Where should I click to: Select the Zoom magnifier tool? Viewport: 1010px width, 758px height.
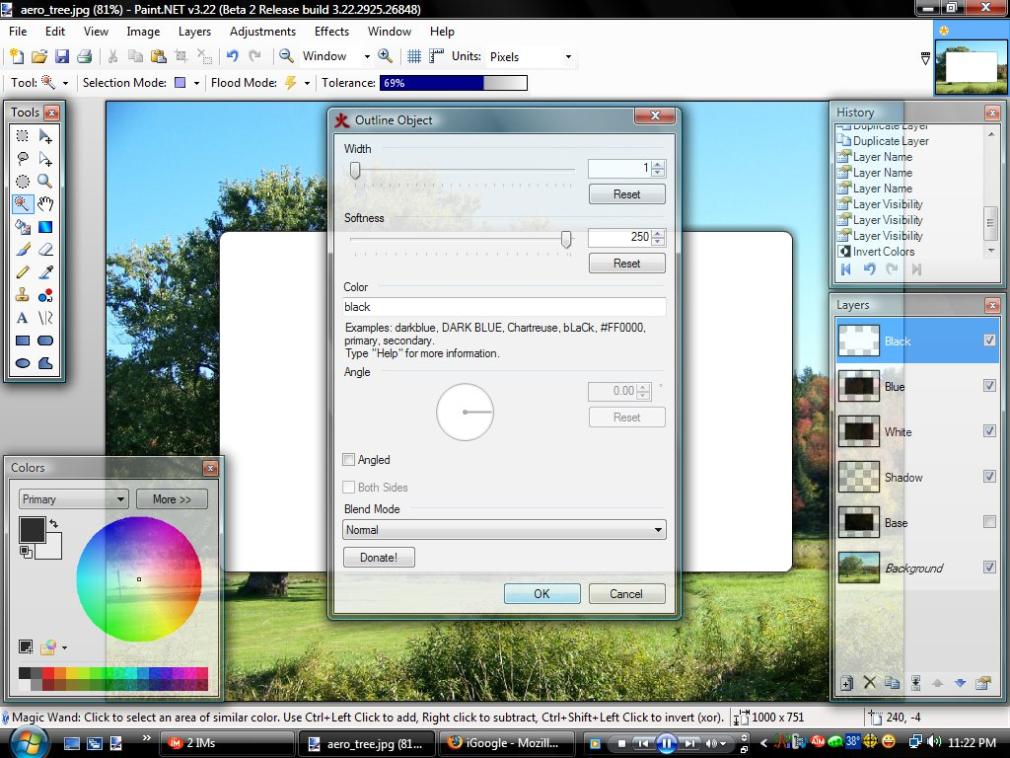point(45,181)
